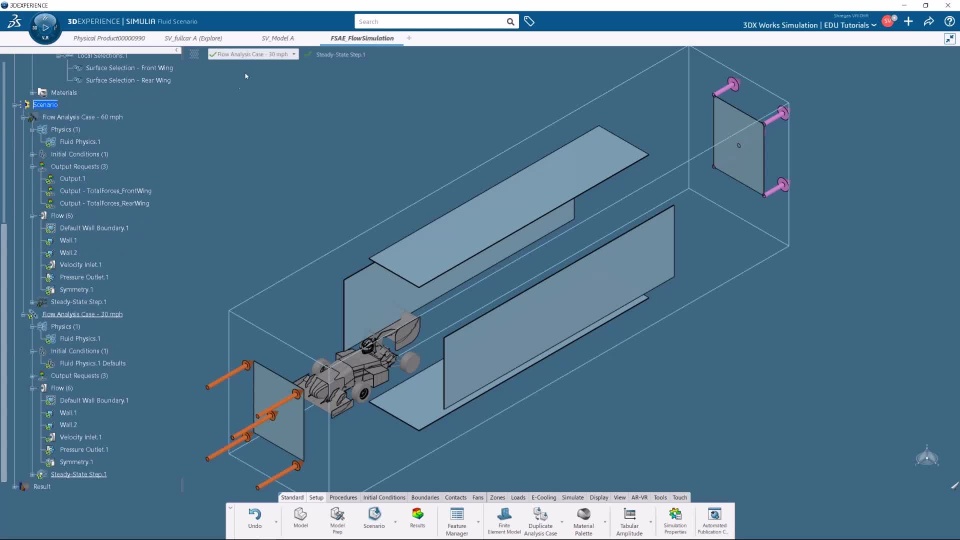This screenshot has width=960, height=540.
Task: Collapse Flow Analysis Case - 60 mph node
Action: pos(24,117)
